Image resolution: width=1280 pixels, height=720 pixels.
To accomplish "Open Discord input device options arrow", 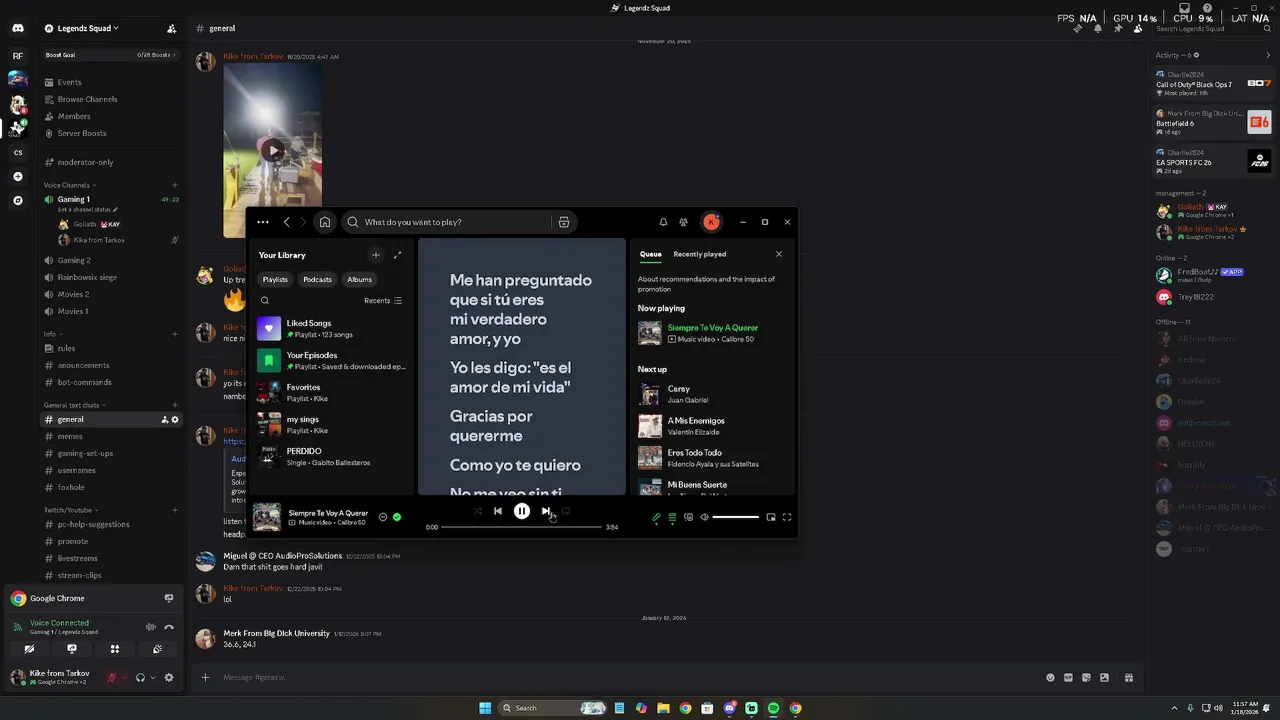I will pyautogui.click(x=124, y=677).
